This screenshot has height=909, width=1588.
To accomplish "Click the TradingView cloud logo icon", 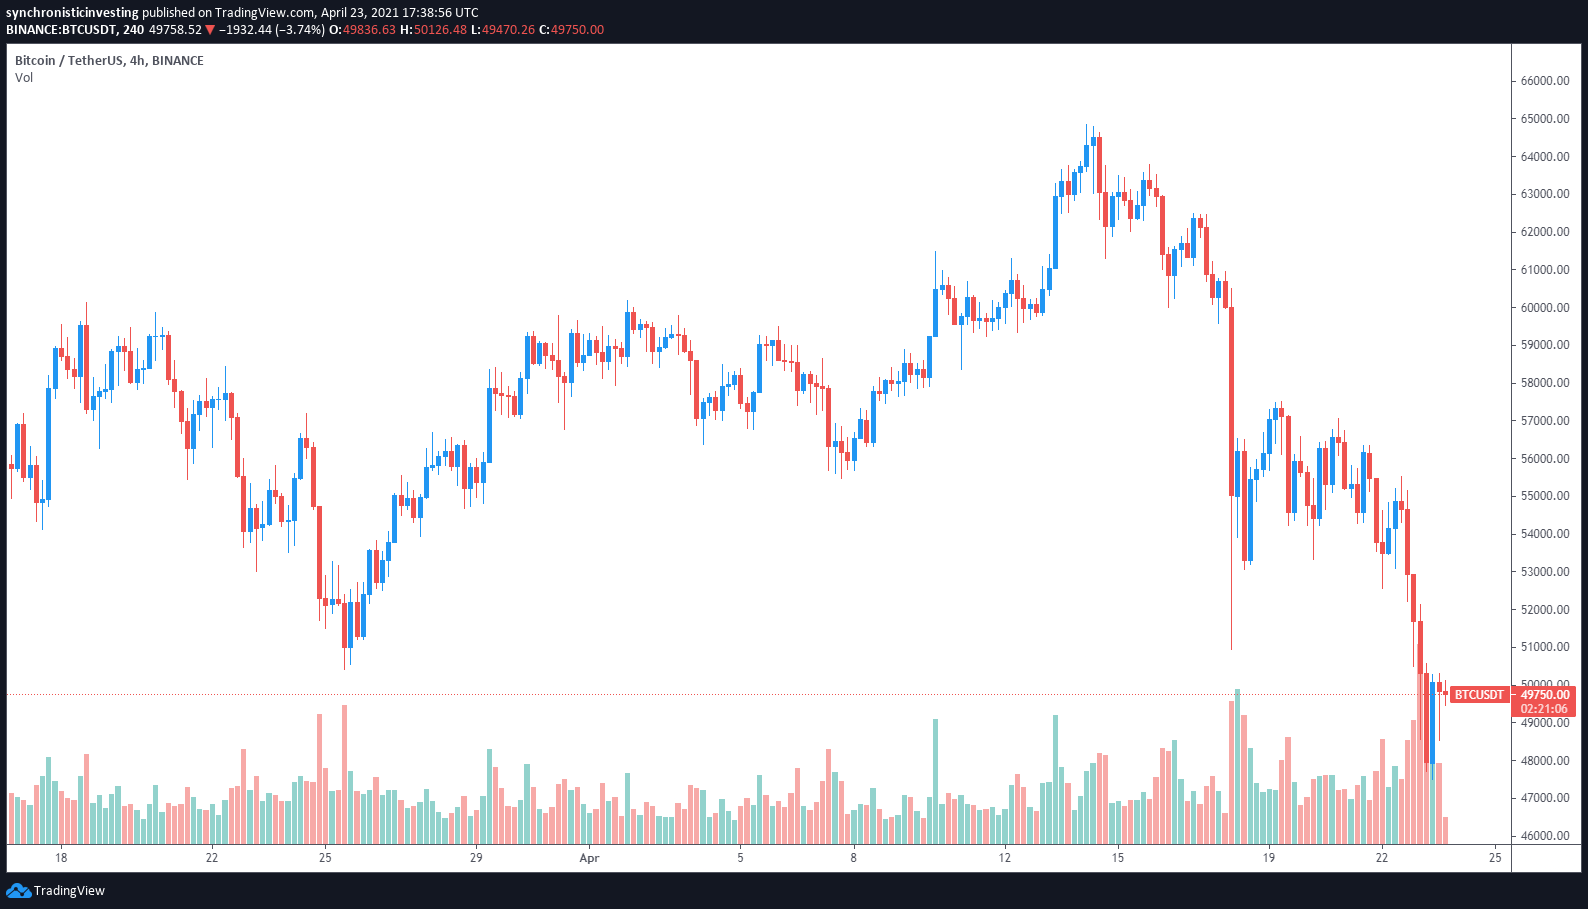I will pos(18,890).
